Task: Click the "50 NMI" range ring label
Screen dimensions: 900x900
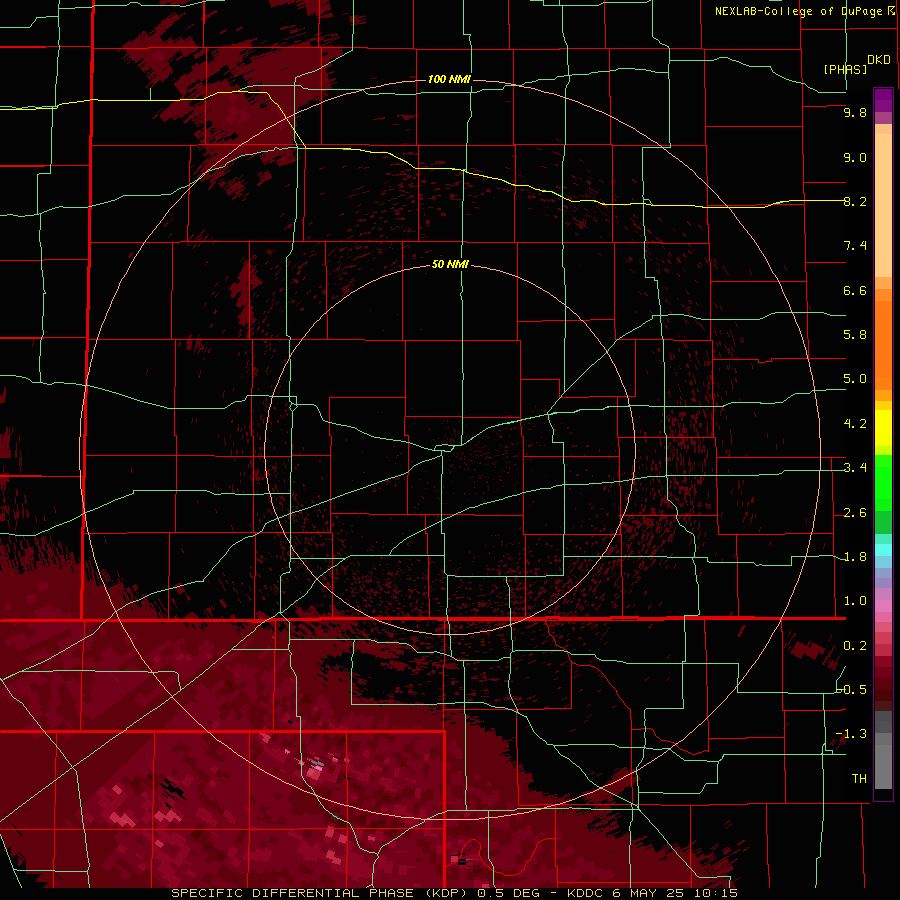Action: 450,264
